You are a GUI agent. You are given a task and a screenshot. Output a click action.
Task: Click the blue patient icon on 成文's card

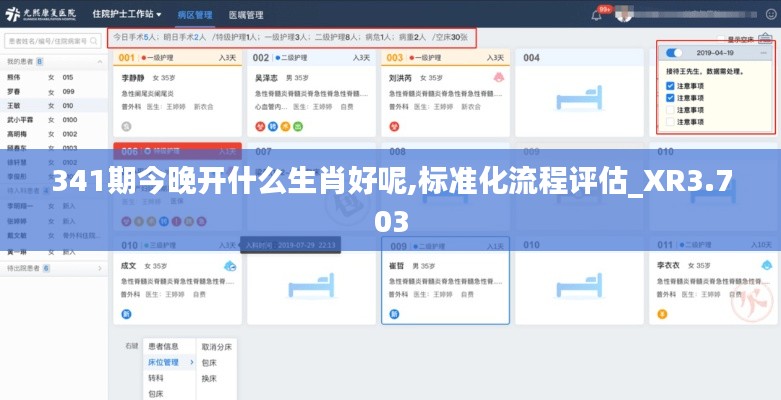pos(230,265)
